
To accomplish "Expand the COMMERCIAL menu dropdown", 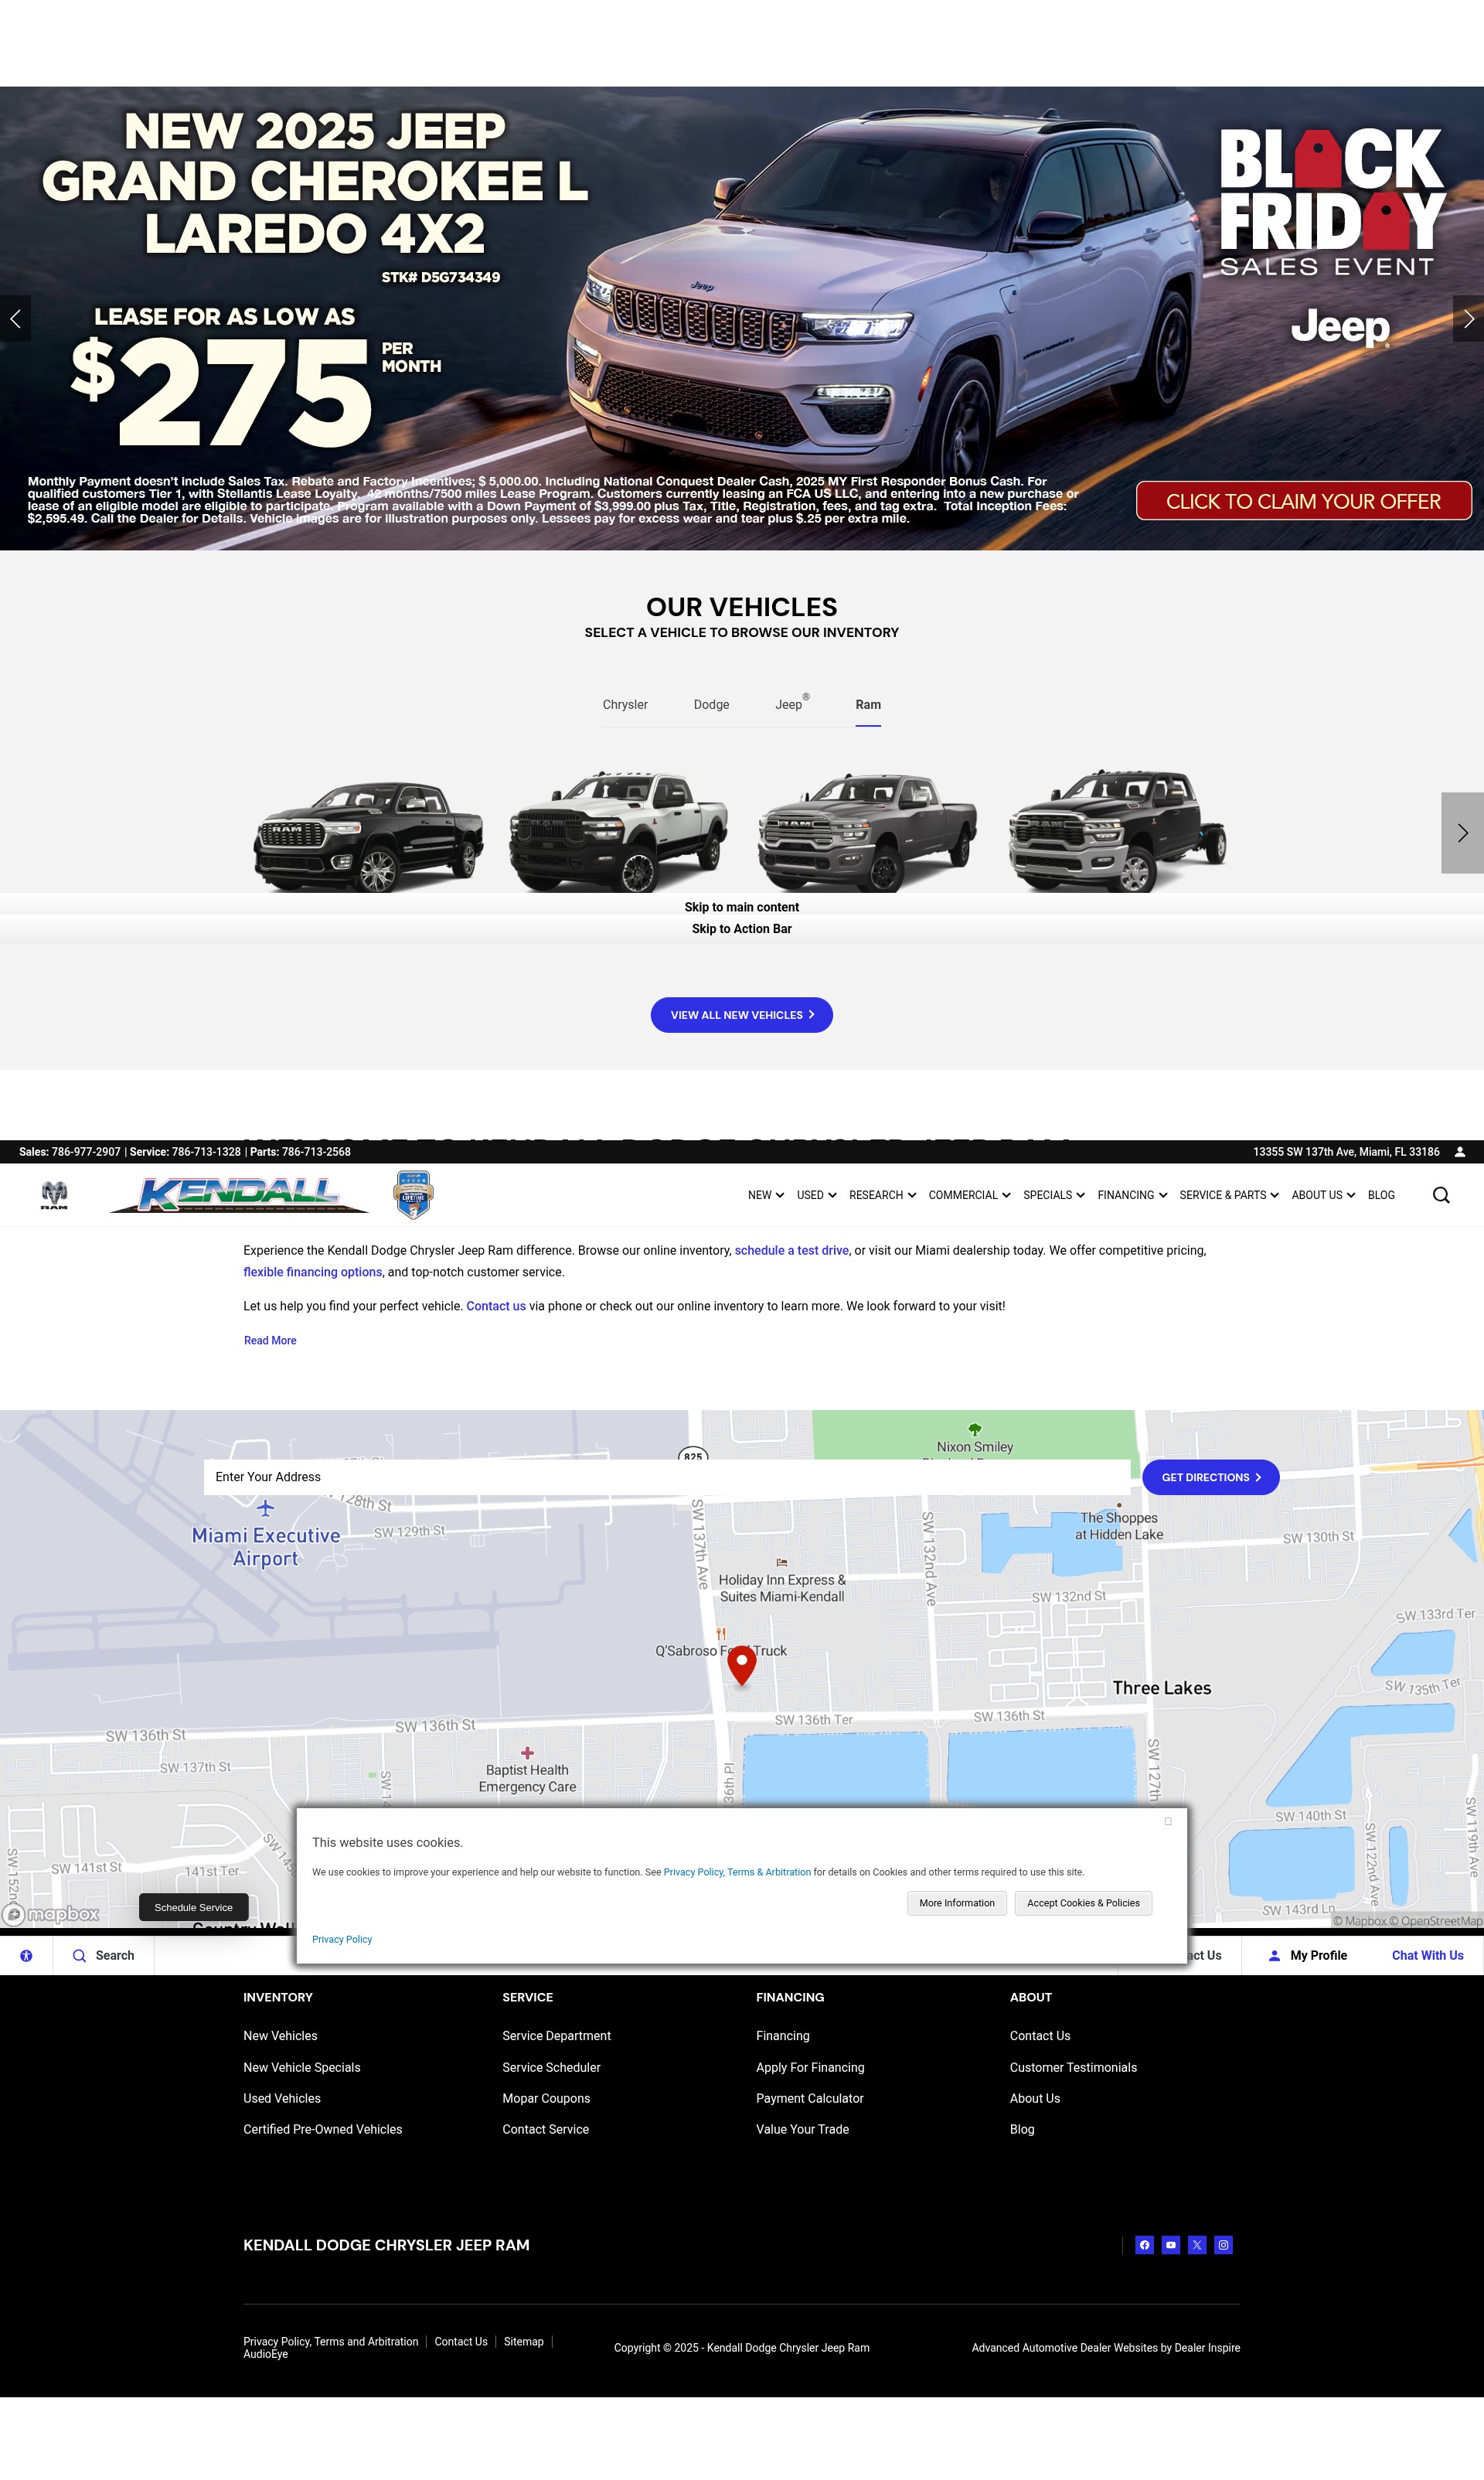I will click(x=970, y=1195).
